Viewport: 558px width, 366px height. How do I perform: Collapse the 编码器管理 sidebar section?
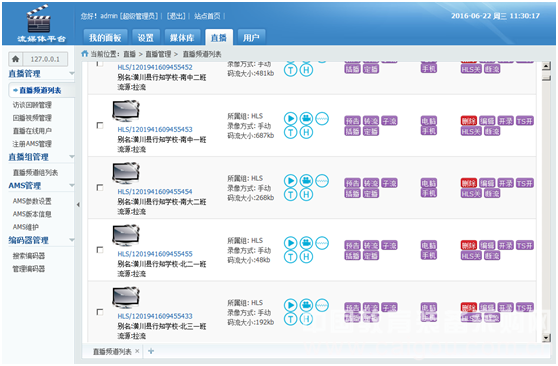[72, 240]
